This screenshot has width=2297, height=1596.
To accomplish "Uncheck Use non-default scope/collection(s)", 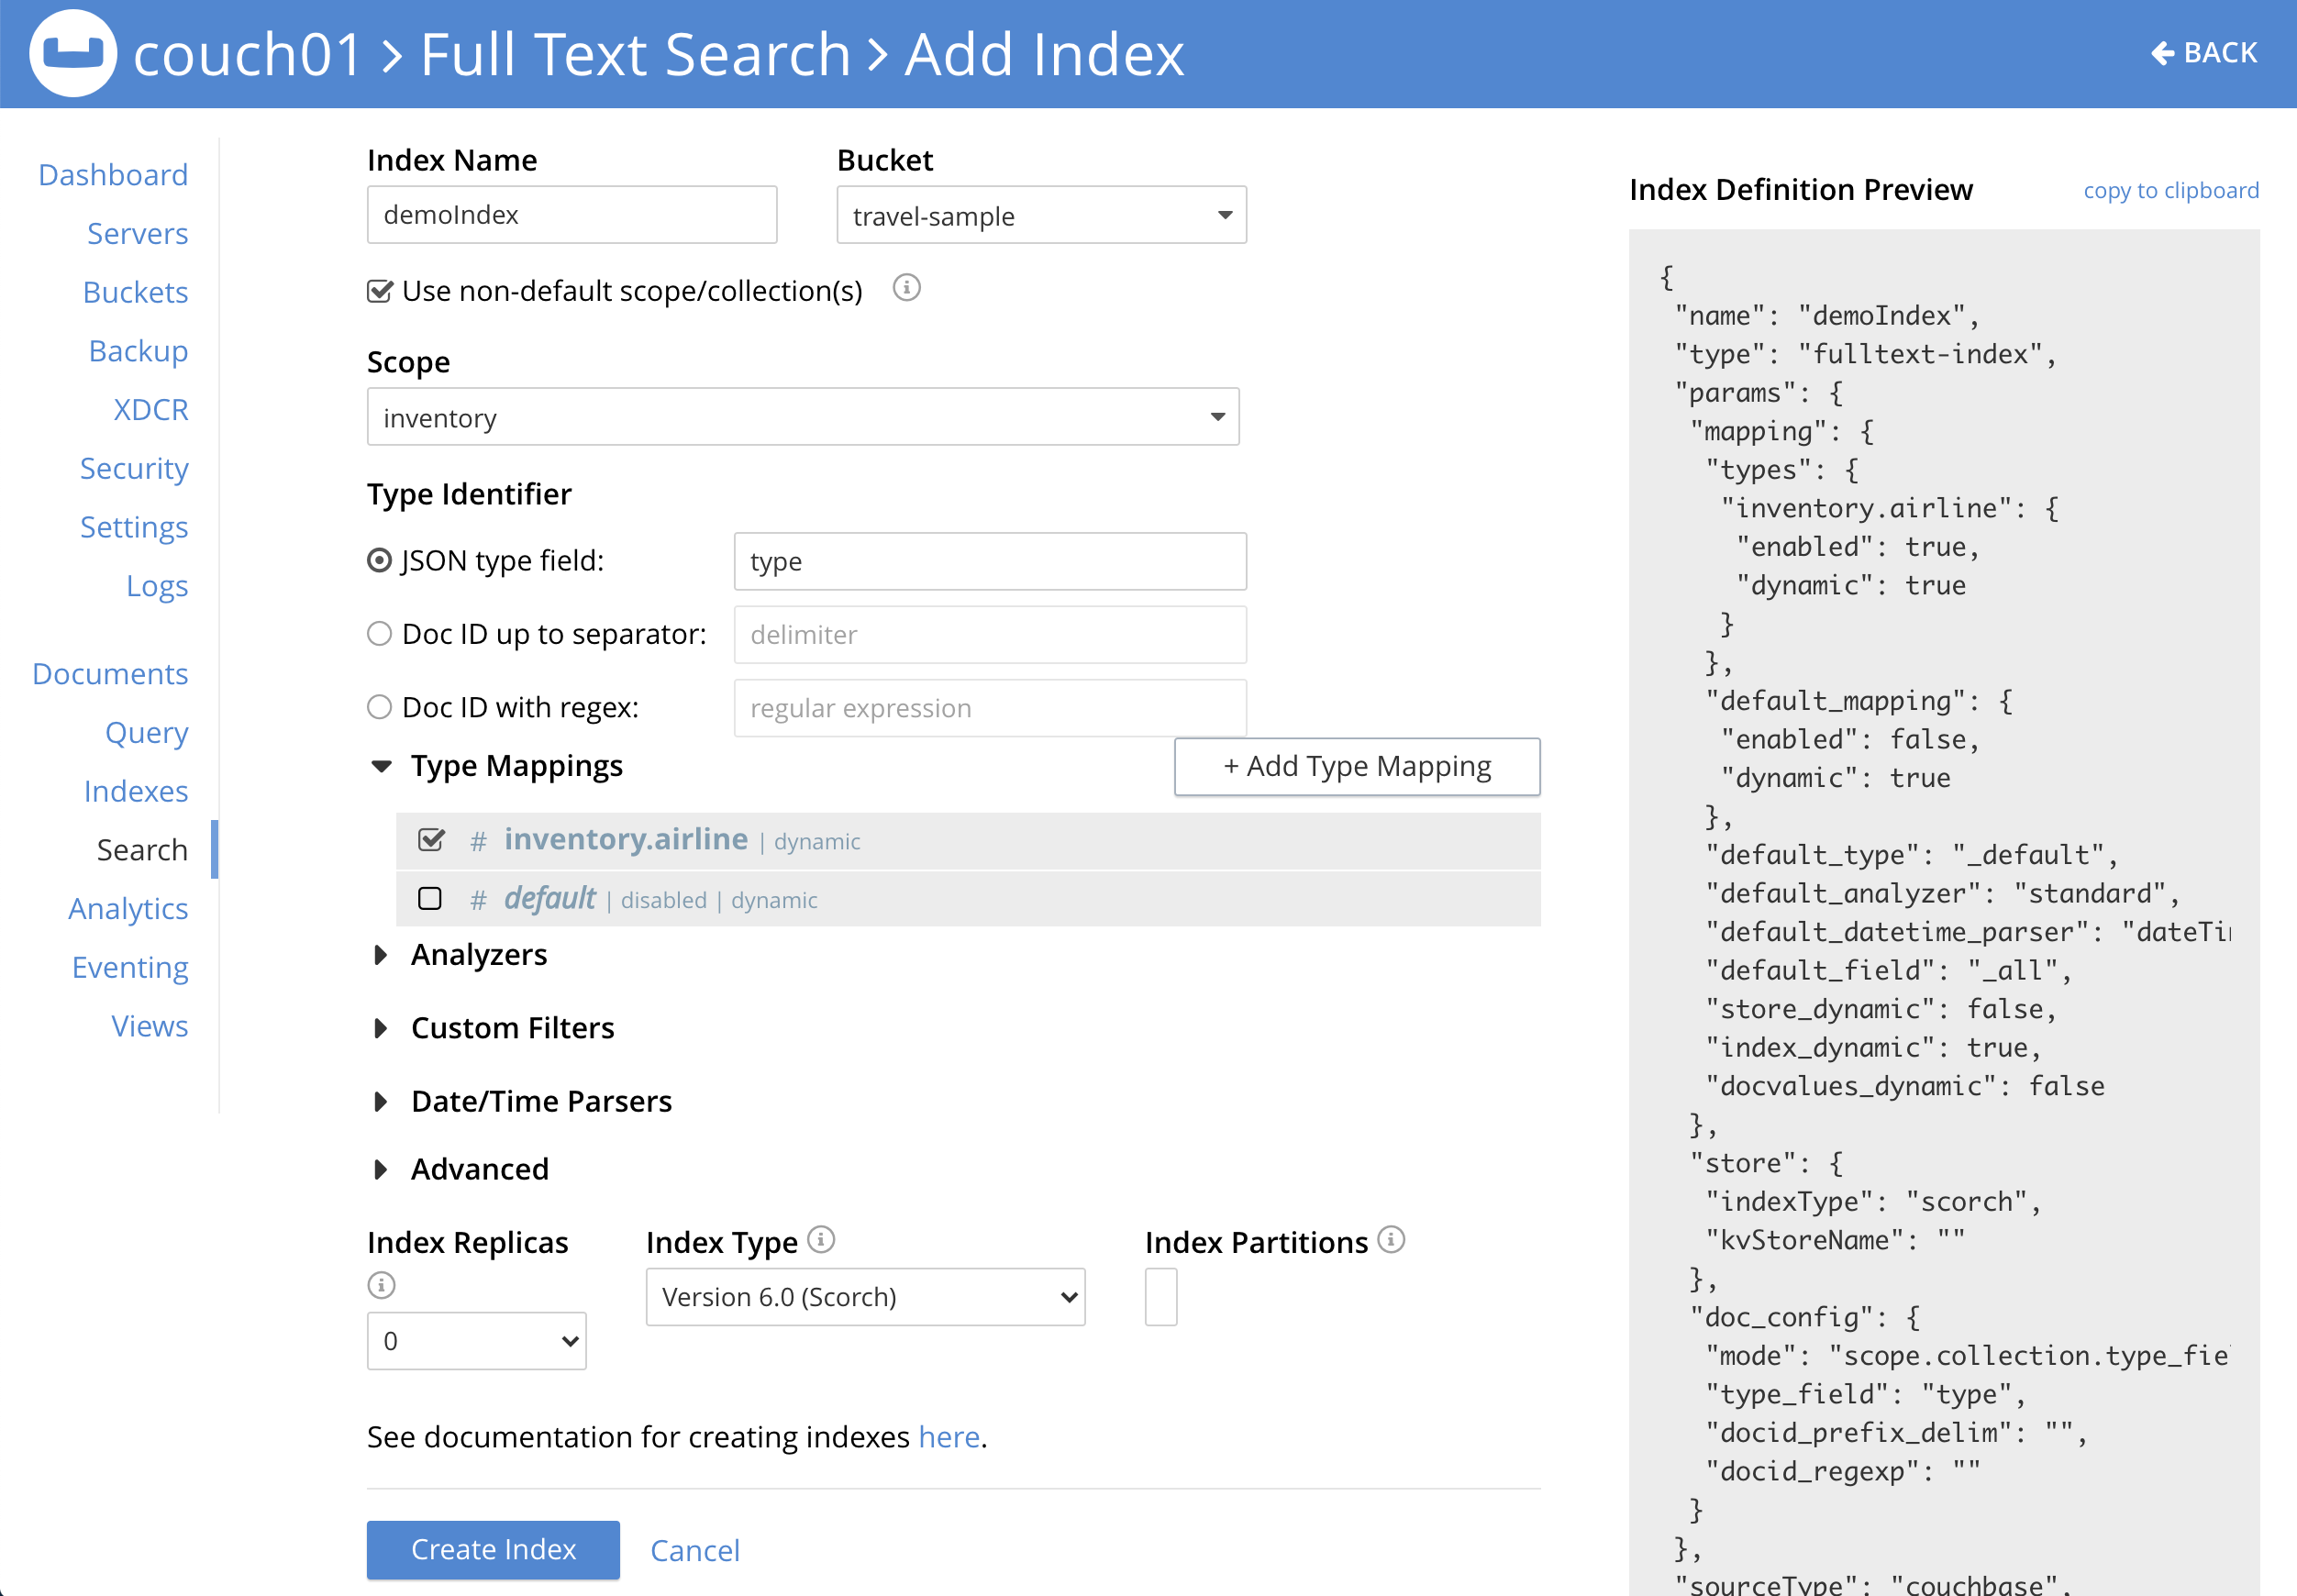I will pos(379,291).
